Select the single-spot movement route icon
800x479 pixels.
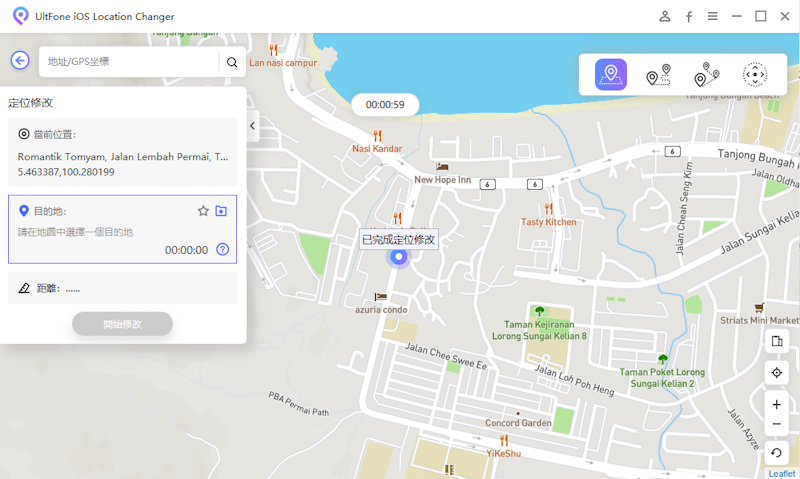click(658, 75)
